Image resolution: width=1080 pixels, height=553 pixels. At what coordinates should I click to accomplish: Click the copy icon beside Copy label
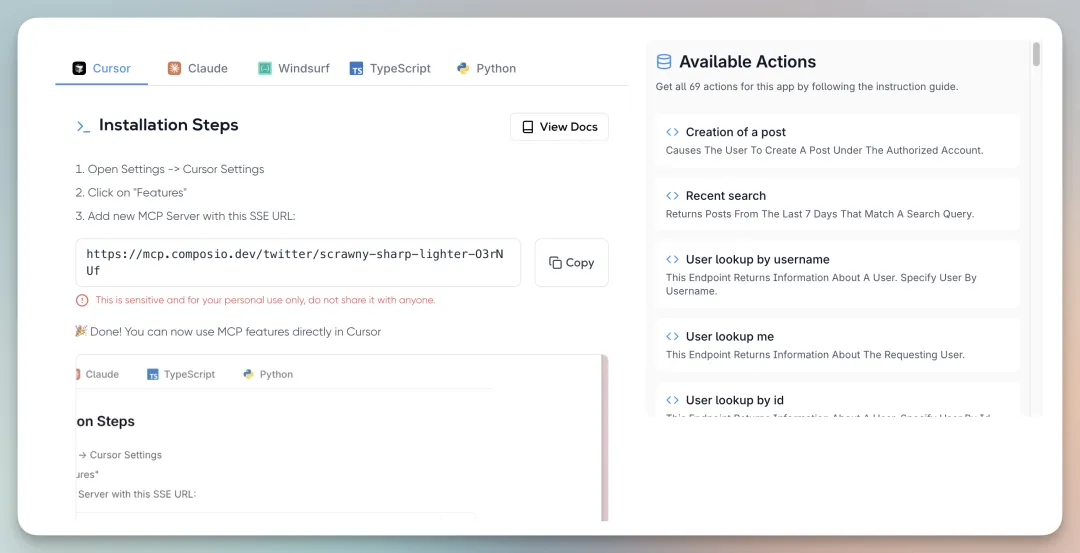(x=555, y=262)
